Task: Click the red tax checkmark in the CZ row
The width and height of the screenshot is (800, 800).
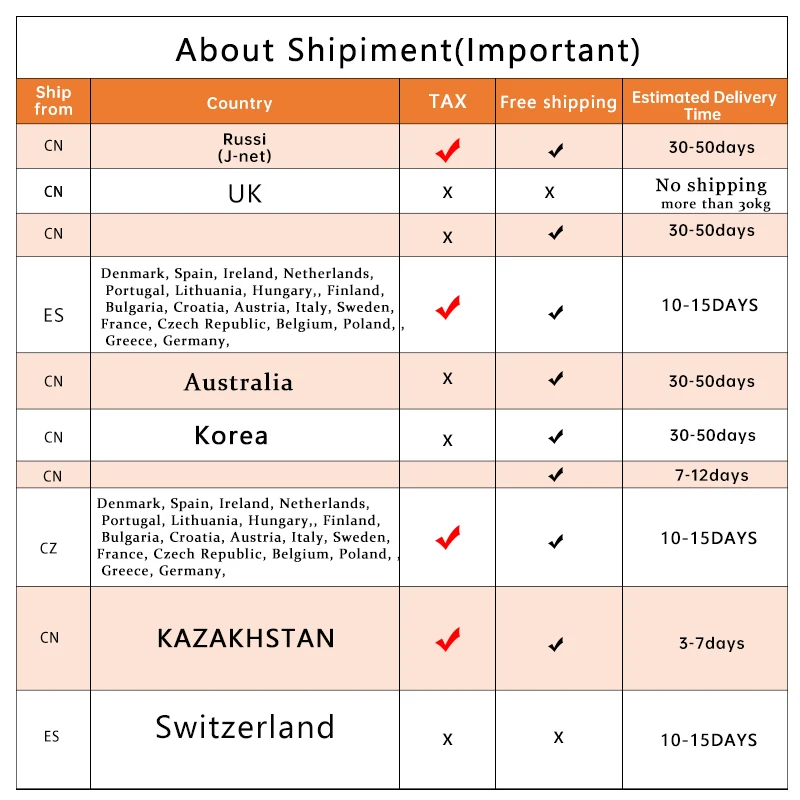Action: coord(448,537)
